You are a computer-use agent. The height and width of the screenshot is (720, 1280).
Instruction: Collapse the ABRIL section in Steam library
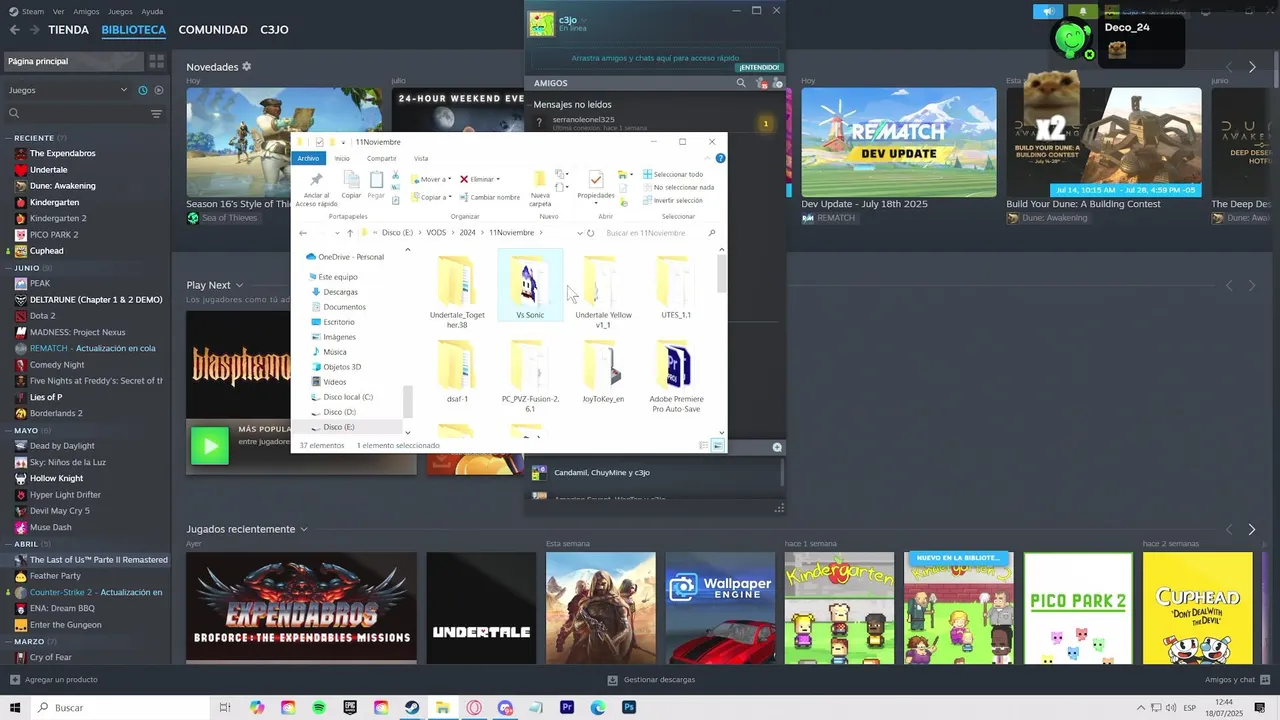coord(8,544)
